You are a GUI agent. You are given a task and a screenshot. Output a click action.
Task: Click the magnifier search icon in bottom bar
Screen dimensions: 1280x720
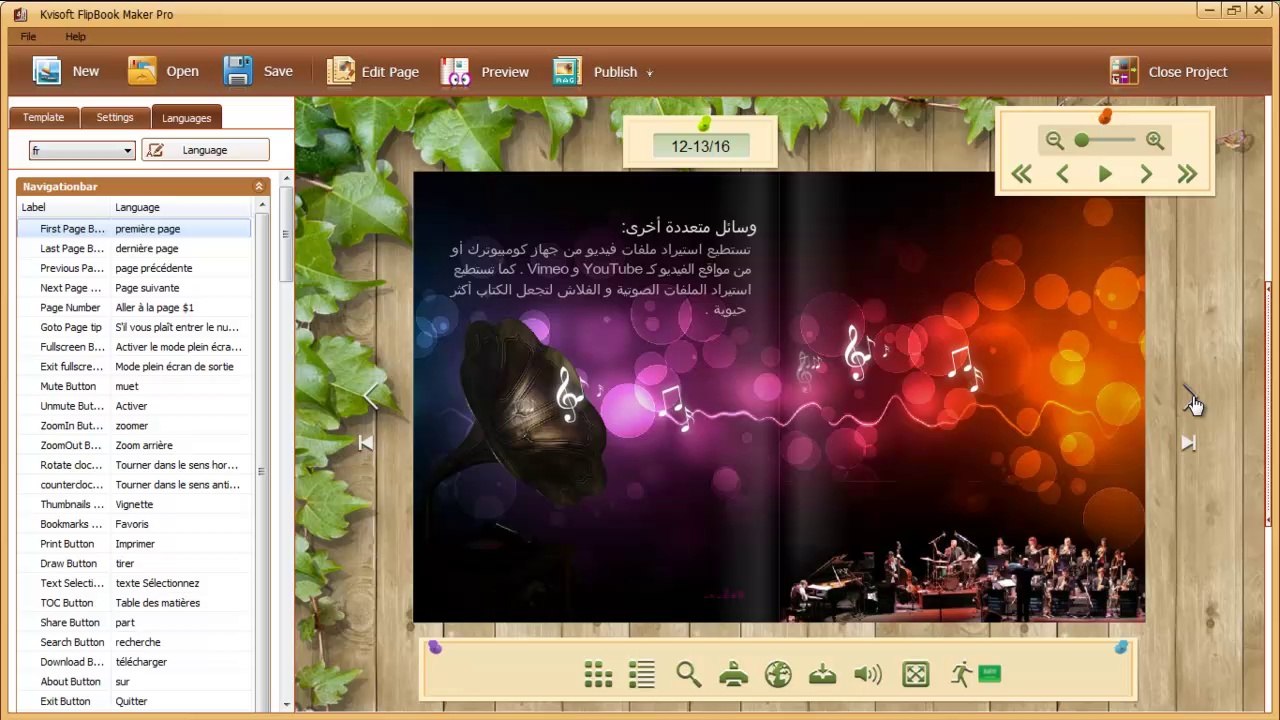[688, 675]
